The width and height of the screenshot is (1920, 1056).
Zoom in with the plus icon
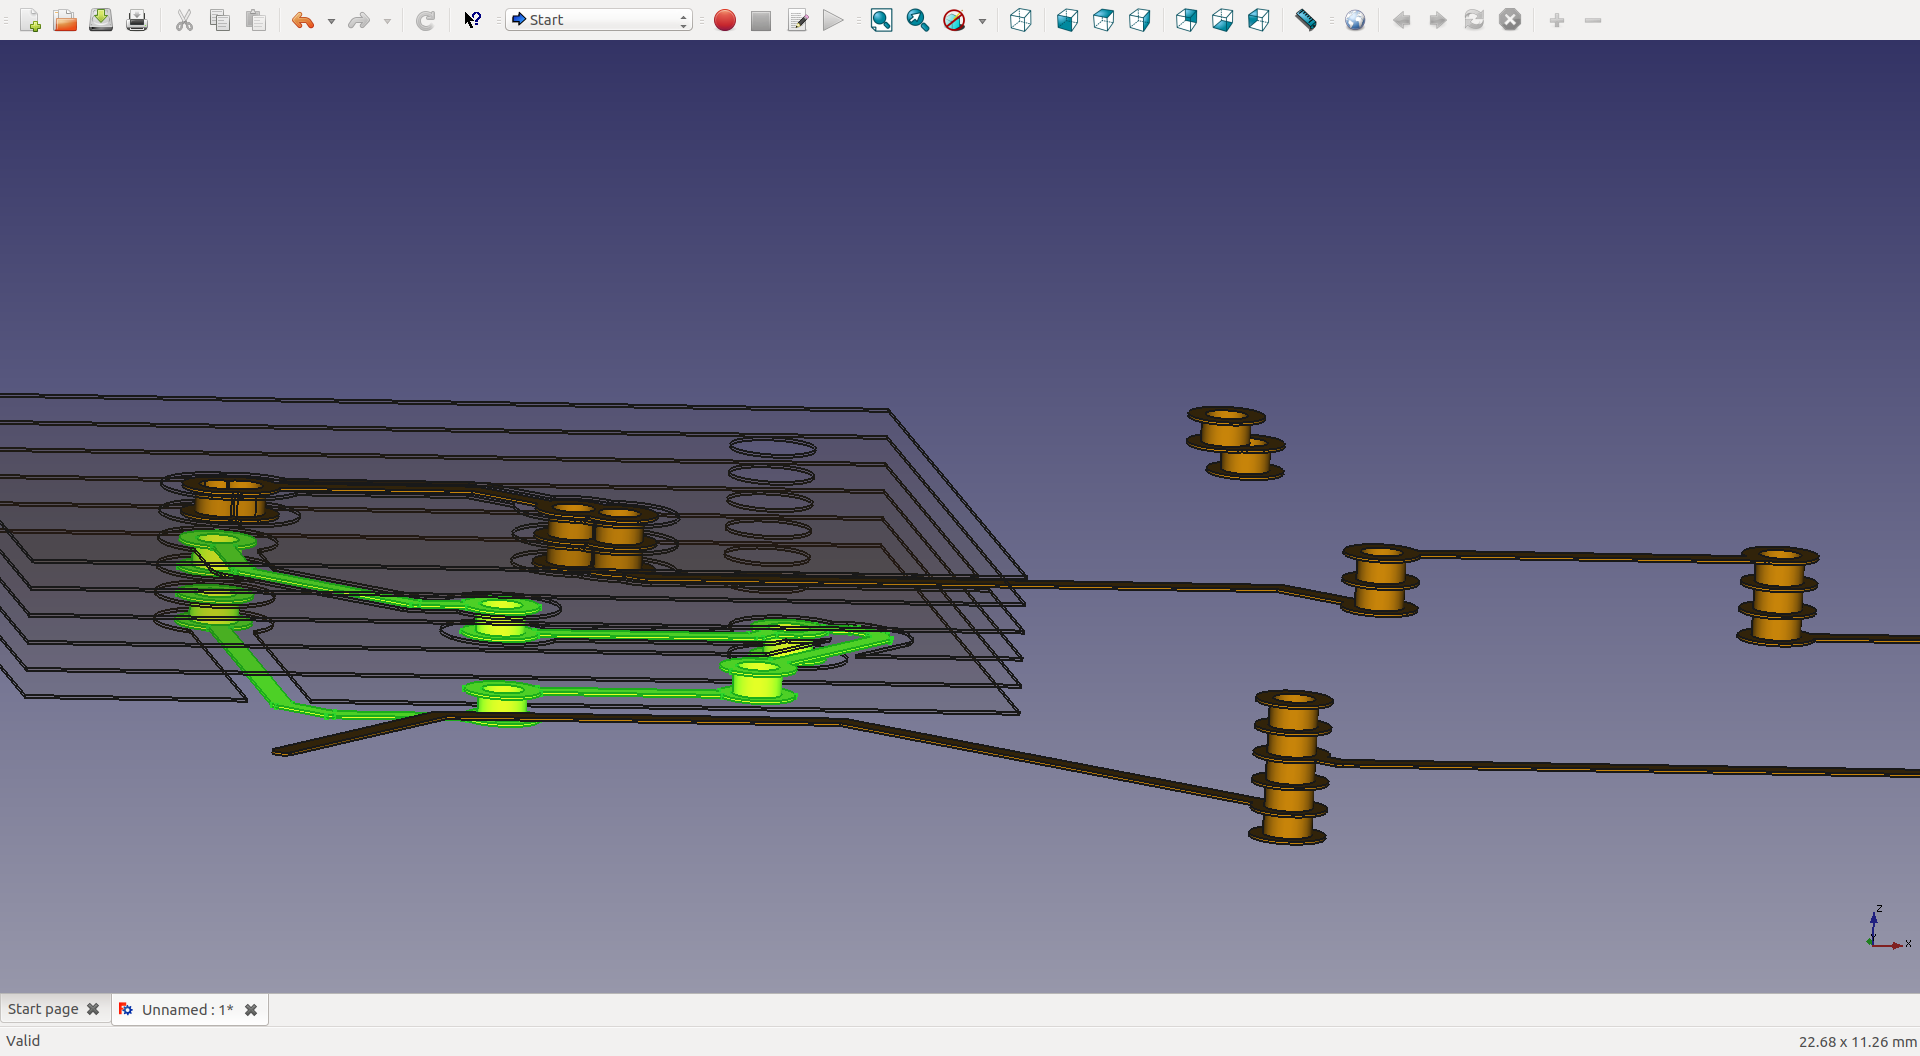point(1557,20)
